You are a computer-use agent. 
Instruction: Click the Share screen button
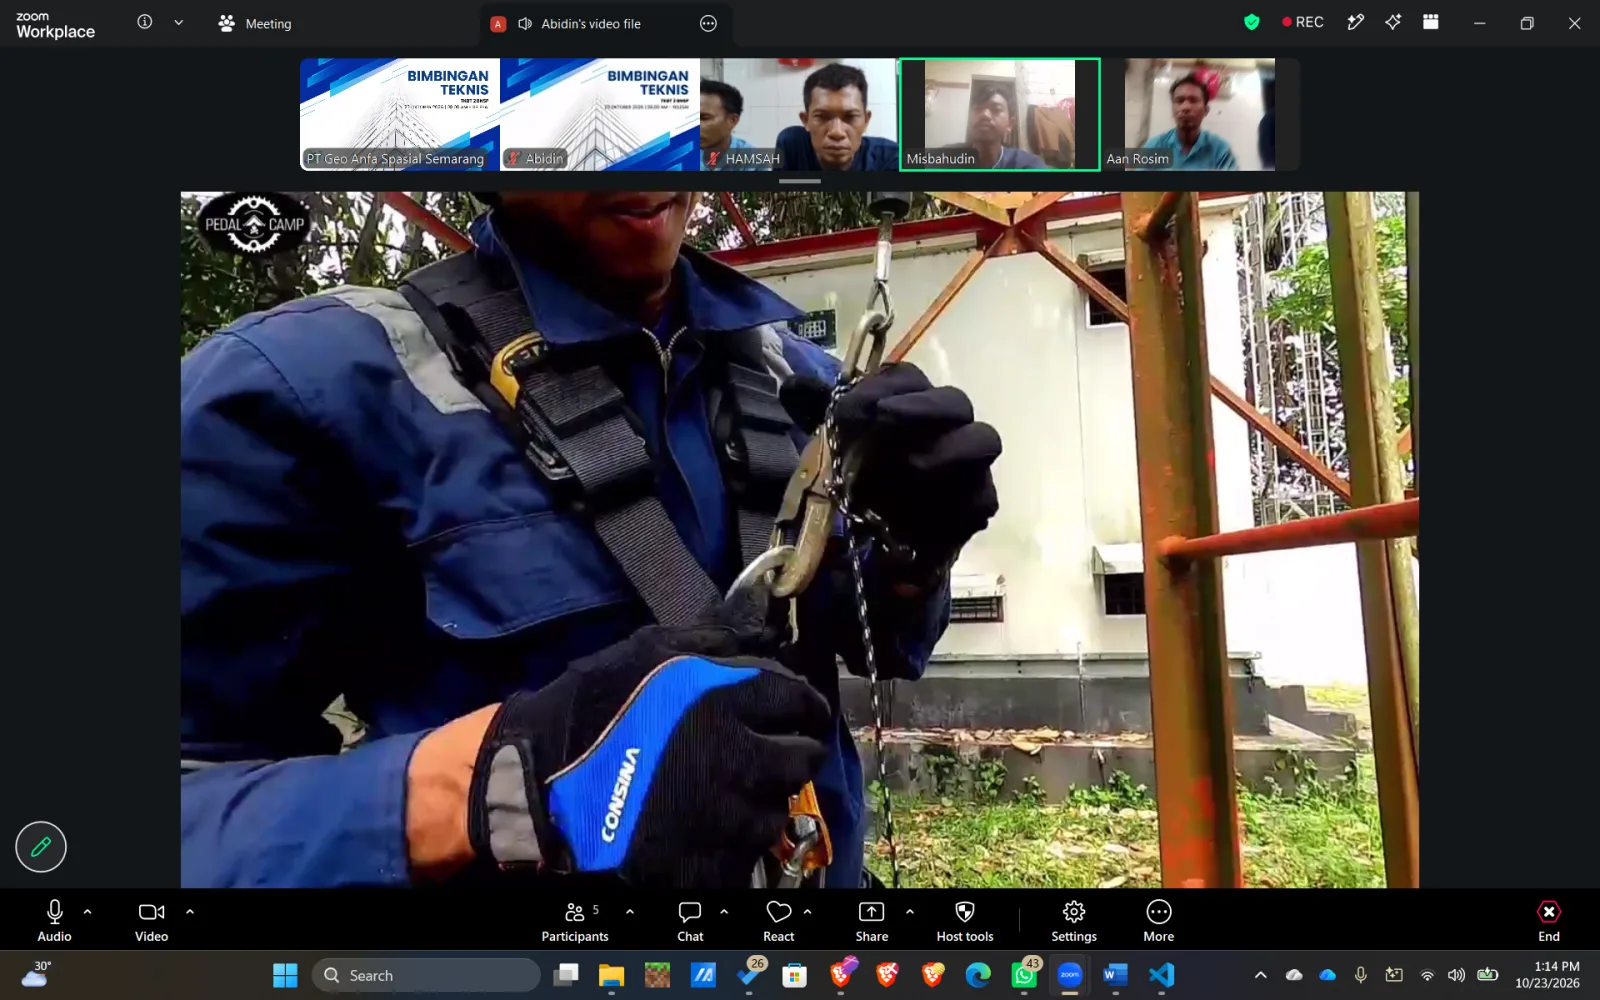pyautogui.click(x=872, y=921)
